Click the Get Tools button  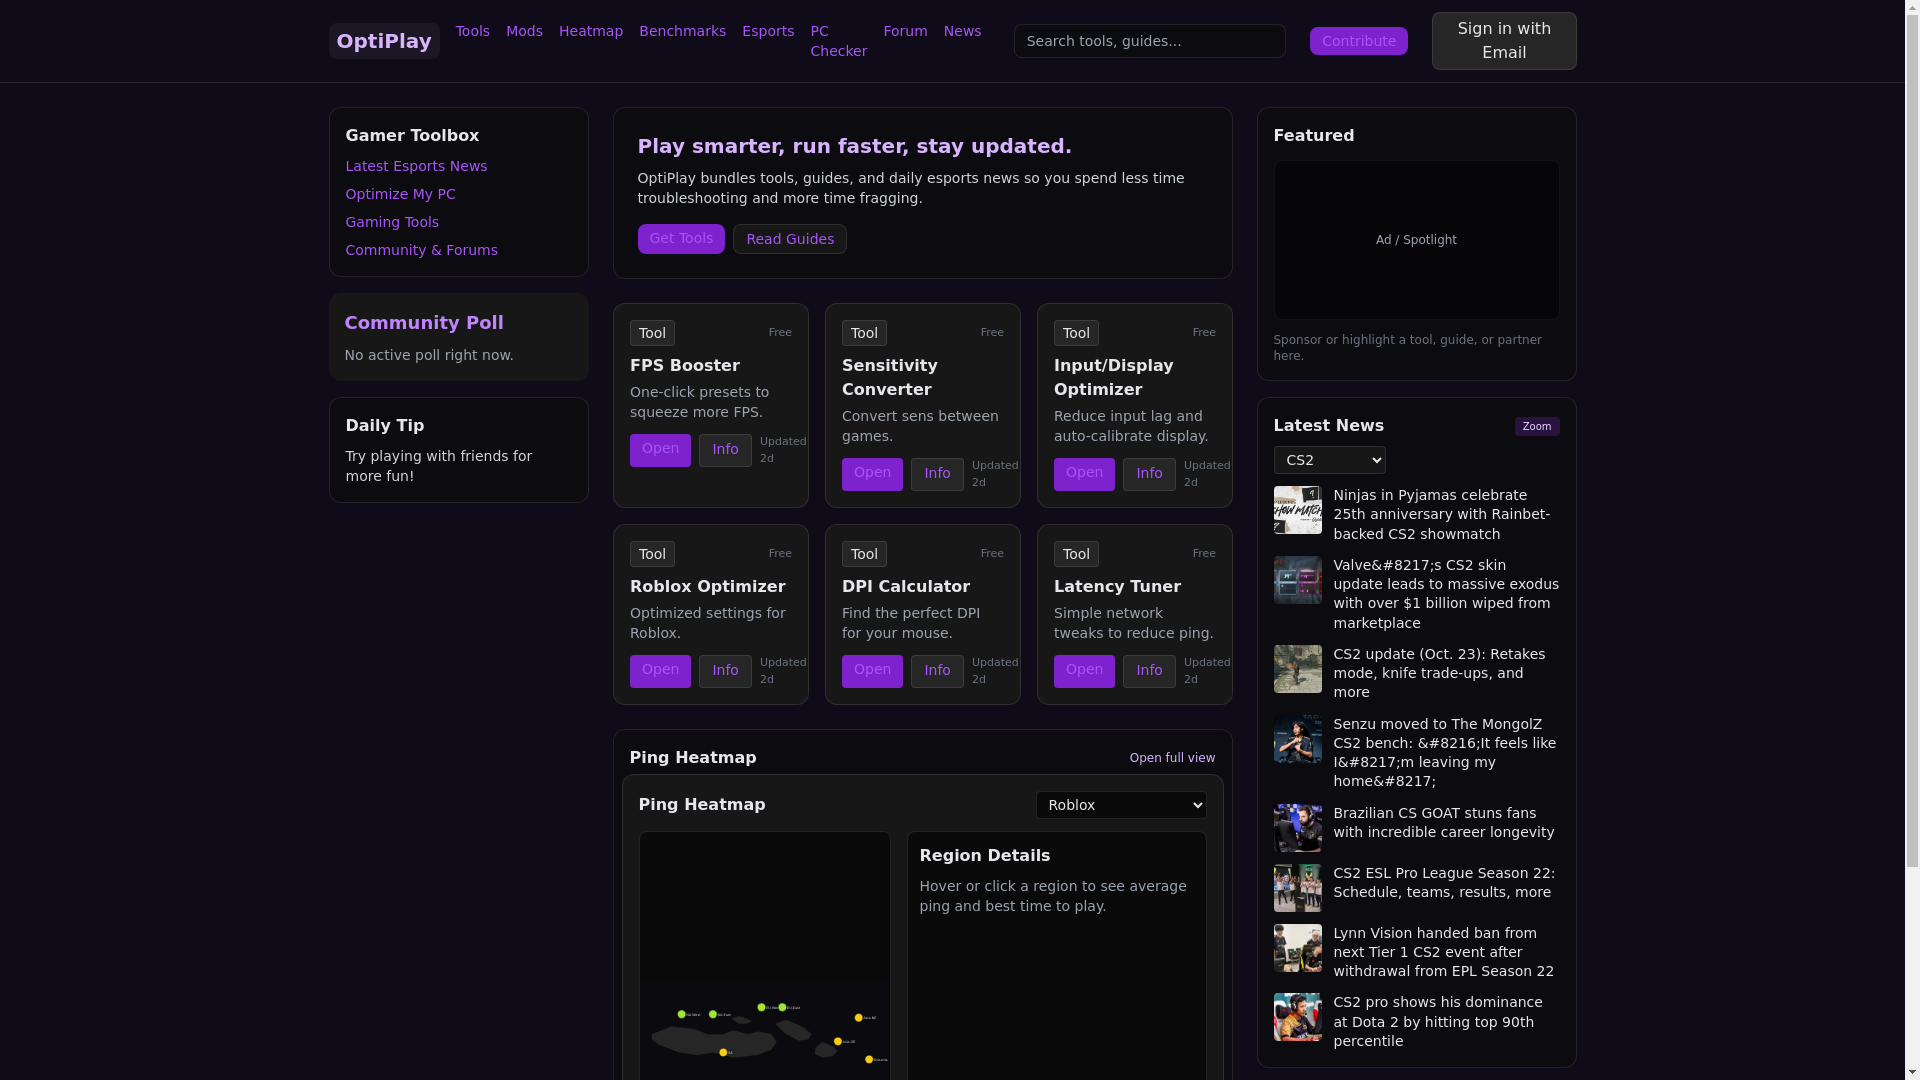tap(681, 239)
